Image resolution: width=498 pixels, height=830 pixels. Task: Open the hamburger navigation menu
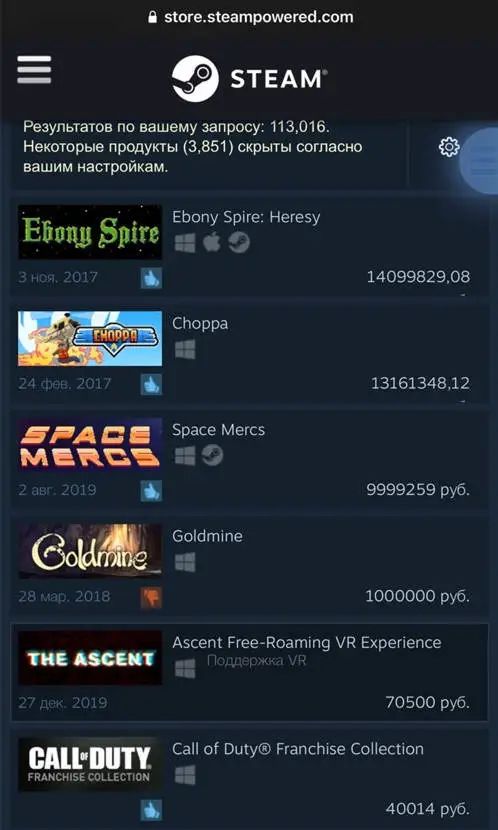[x=34, y=70]
